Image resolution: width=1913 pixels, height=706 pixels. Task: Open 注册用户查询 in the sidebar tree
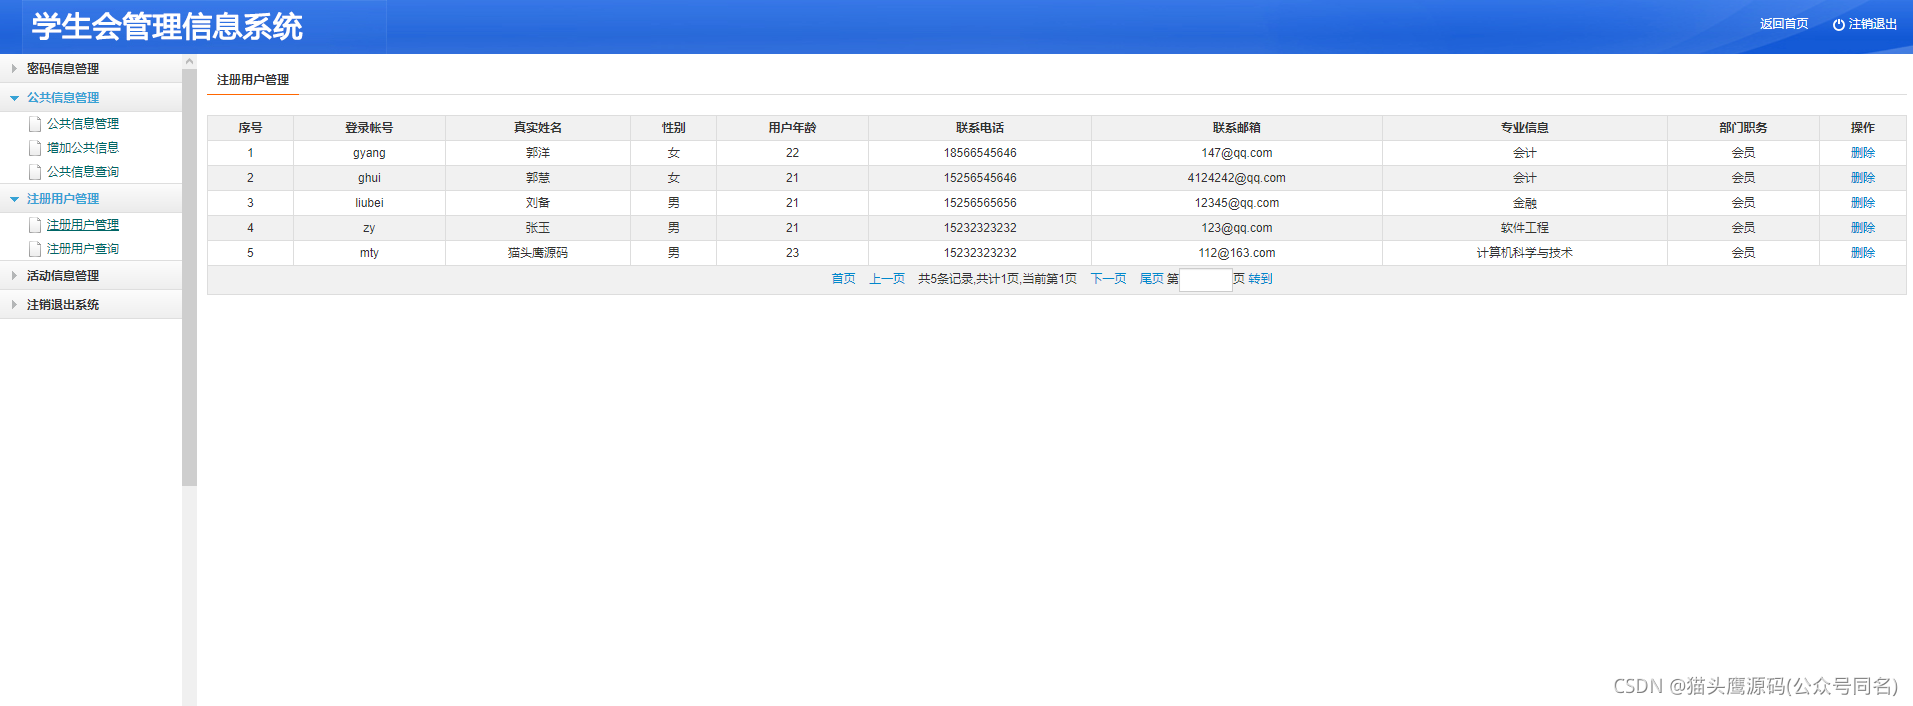83,249
